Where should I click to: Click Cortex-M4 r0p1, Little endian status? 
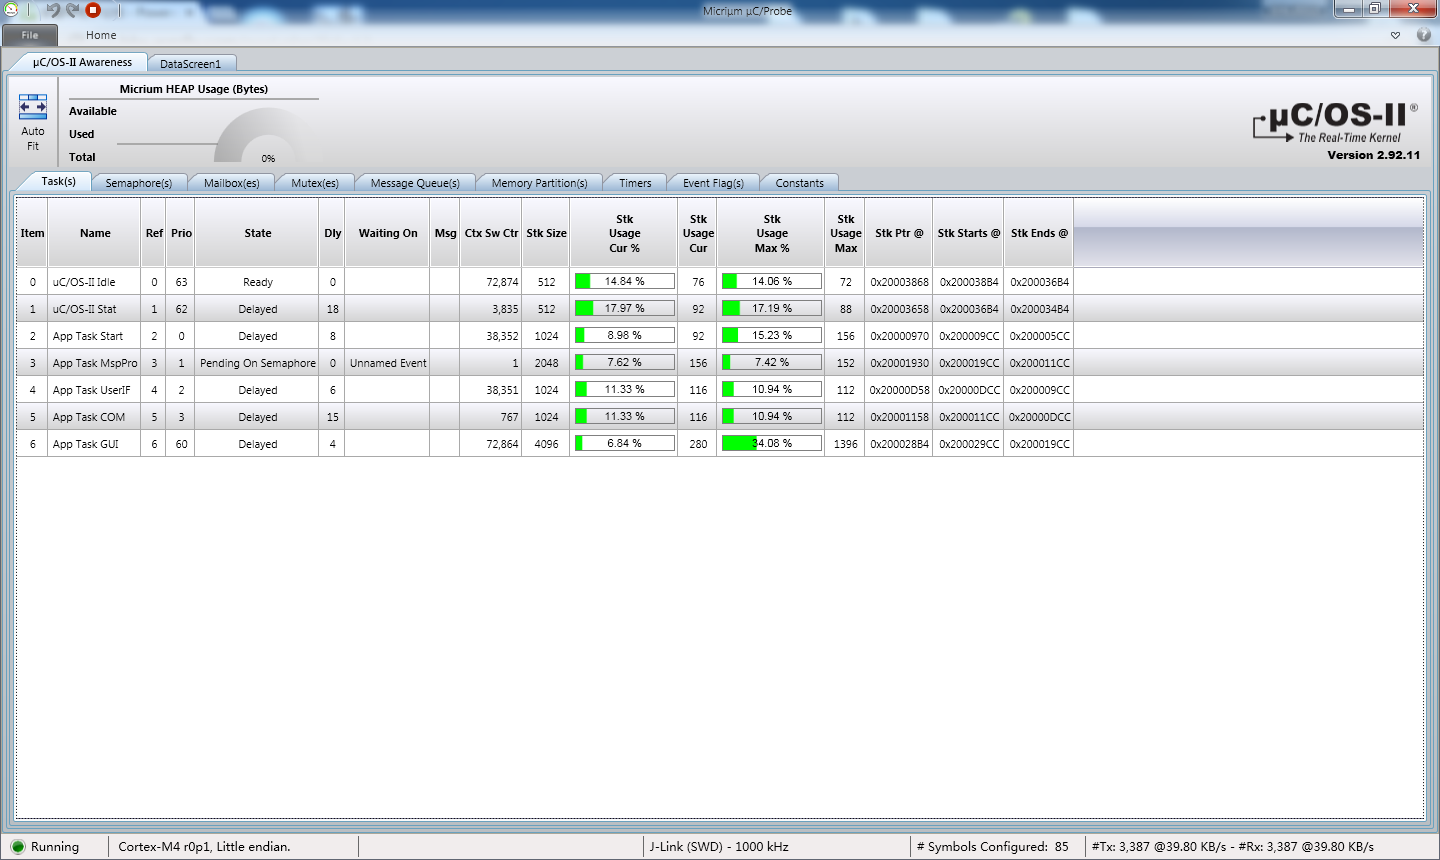[204, 847]
